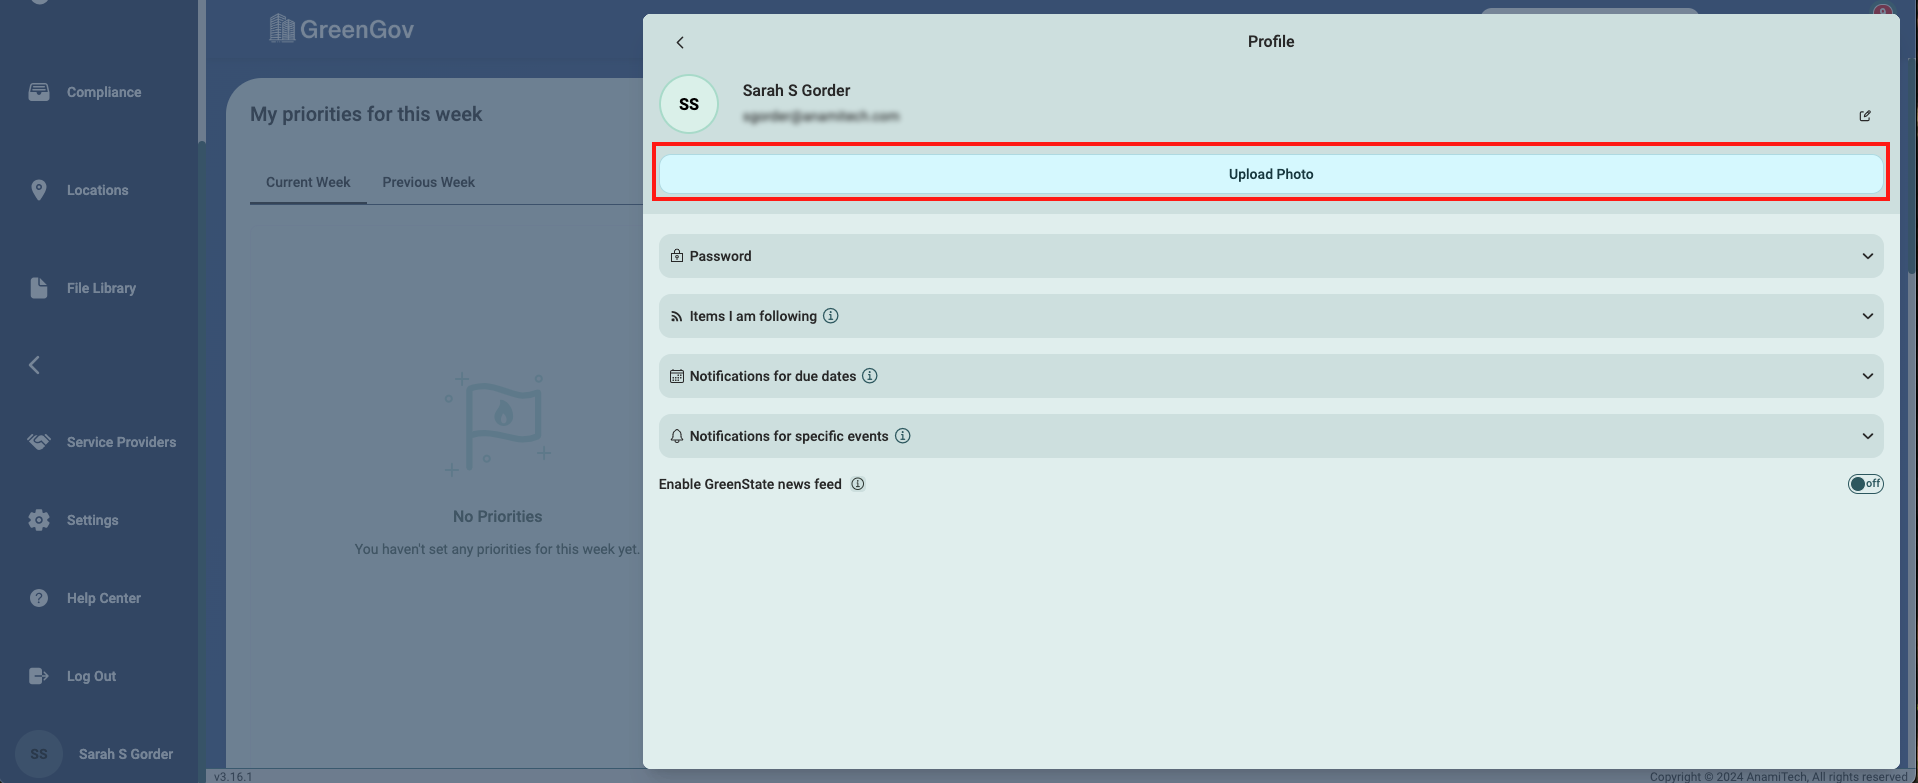Expand the Password section

1270,256
